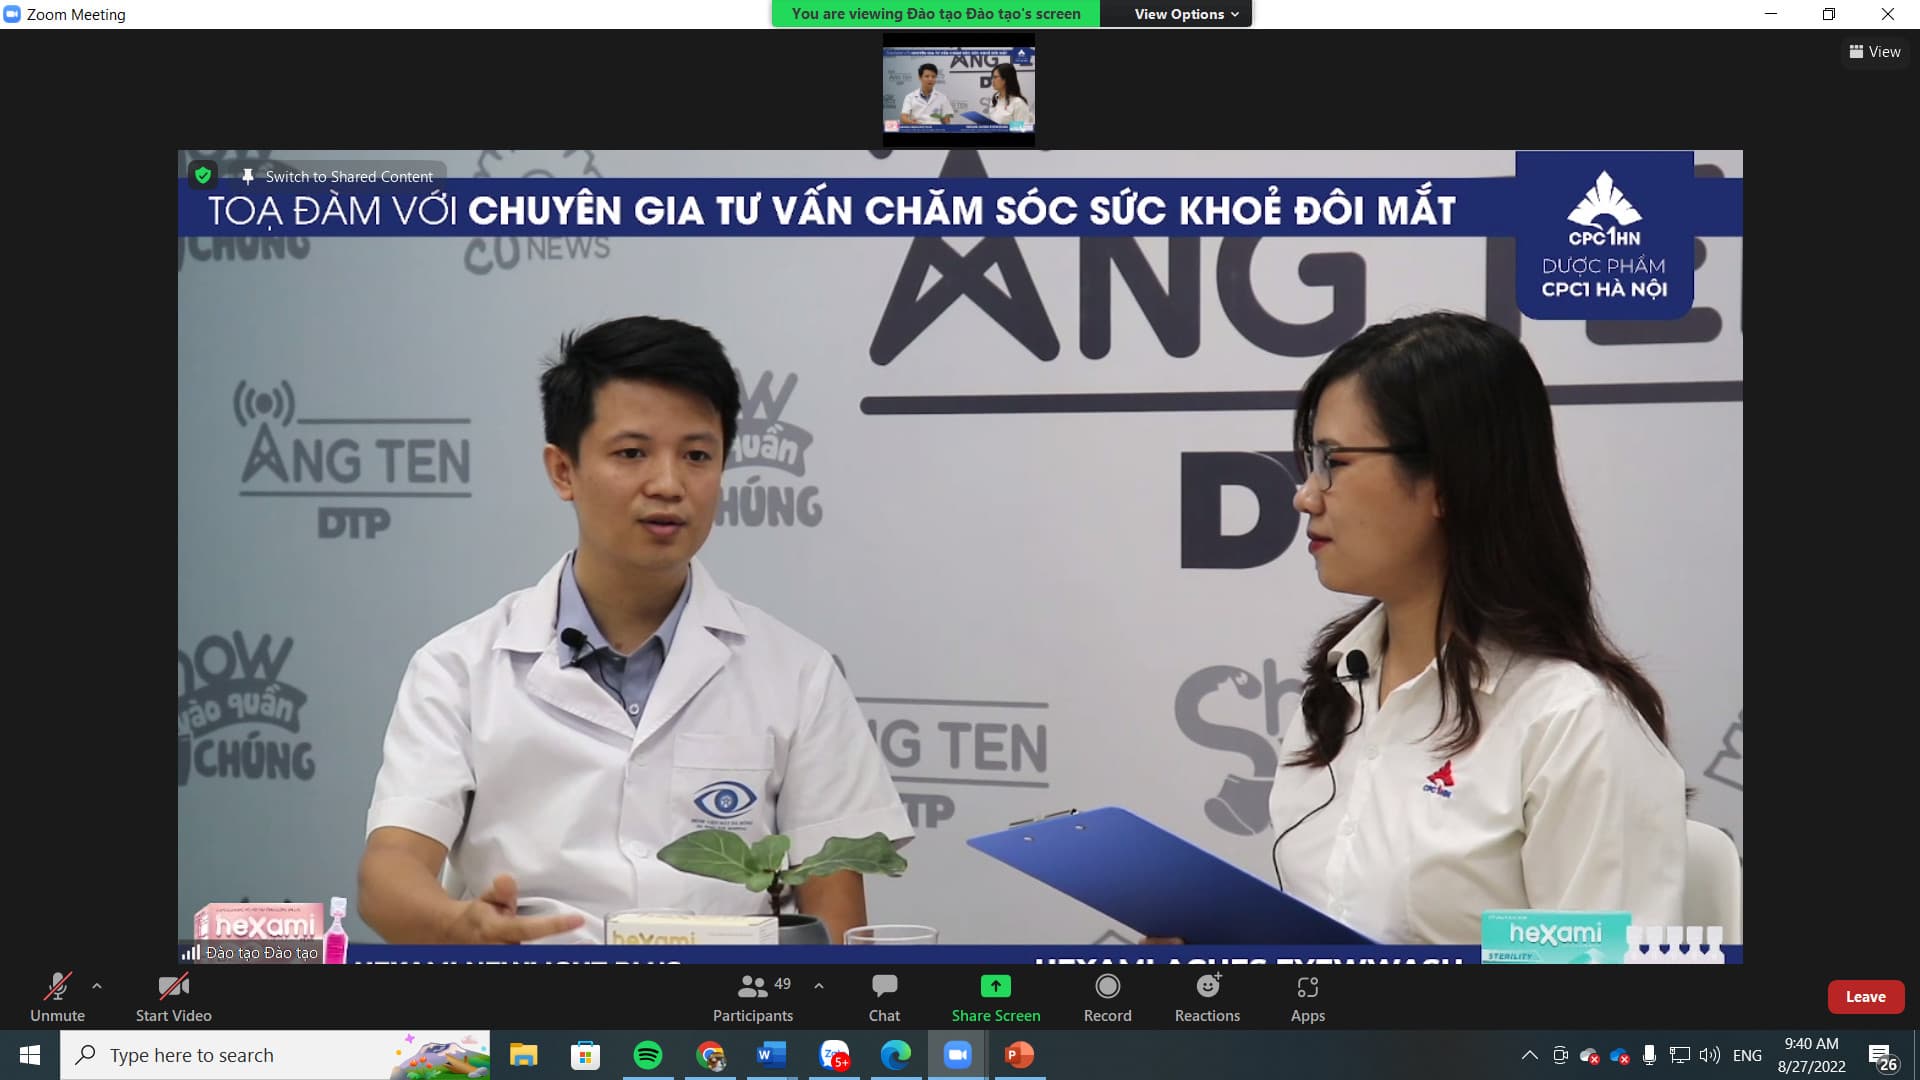Open Google Chrome from the taskbar

coord(710,1055)
